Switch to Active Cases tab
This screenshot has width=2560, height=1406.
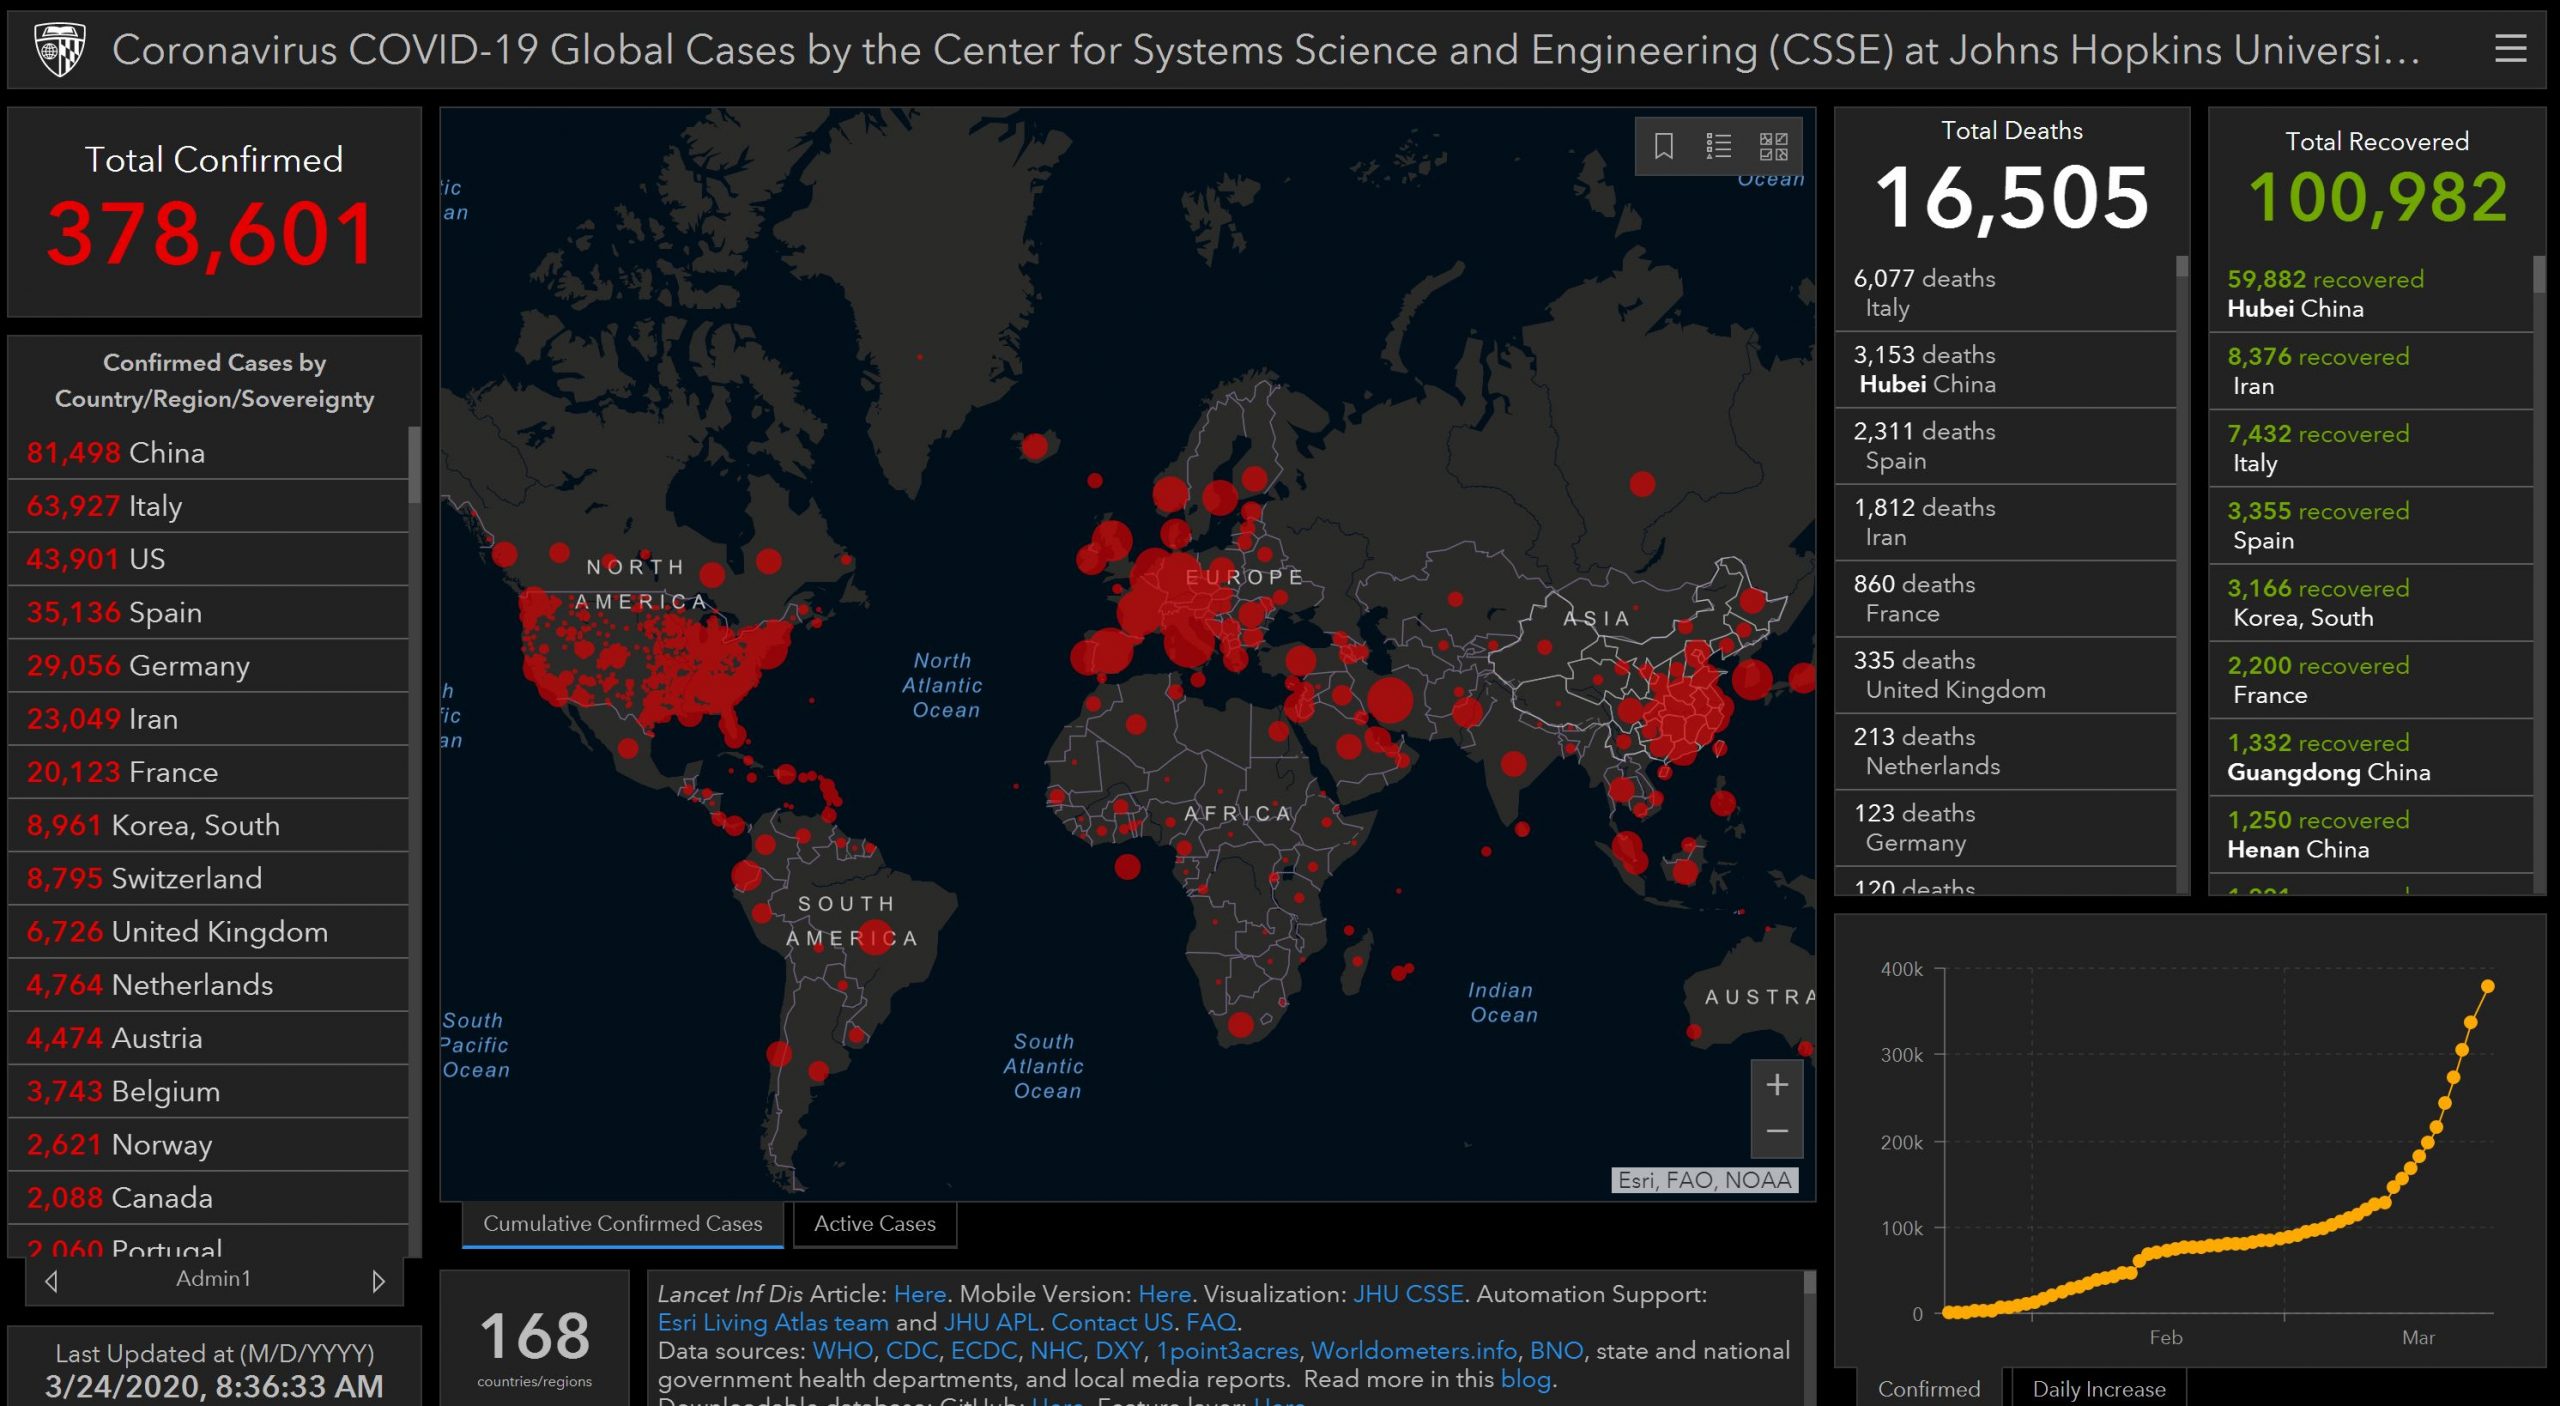pos(874,1223)
